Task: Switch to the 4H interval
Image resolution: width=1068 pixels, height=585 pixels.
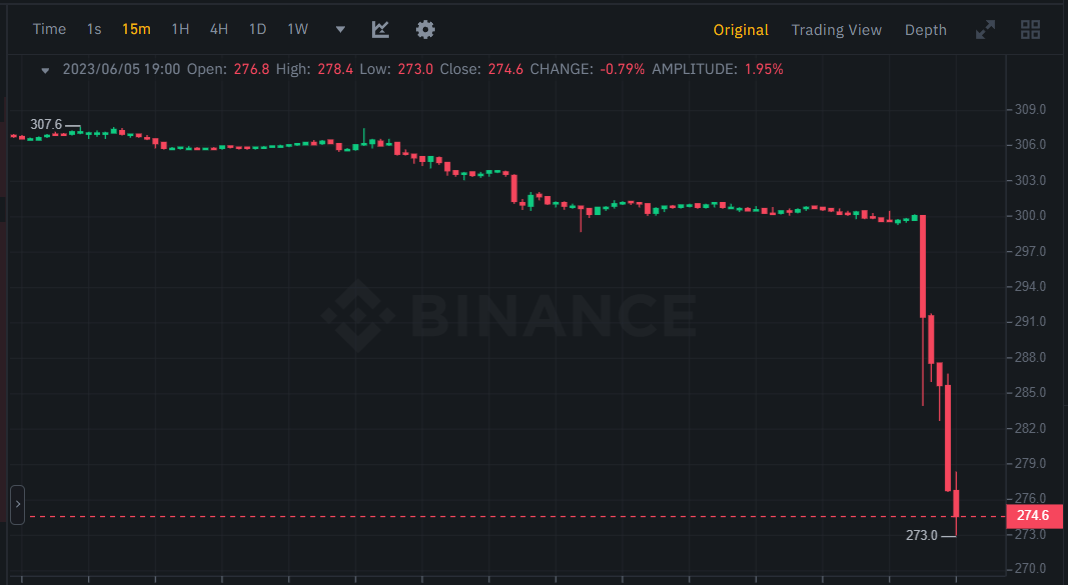Action: (219, 29)
